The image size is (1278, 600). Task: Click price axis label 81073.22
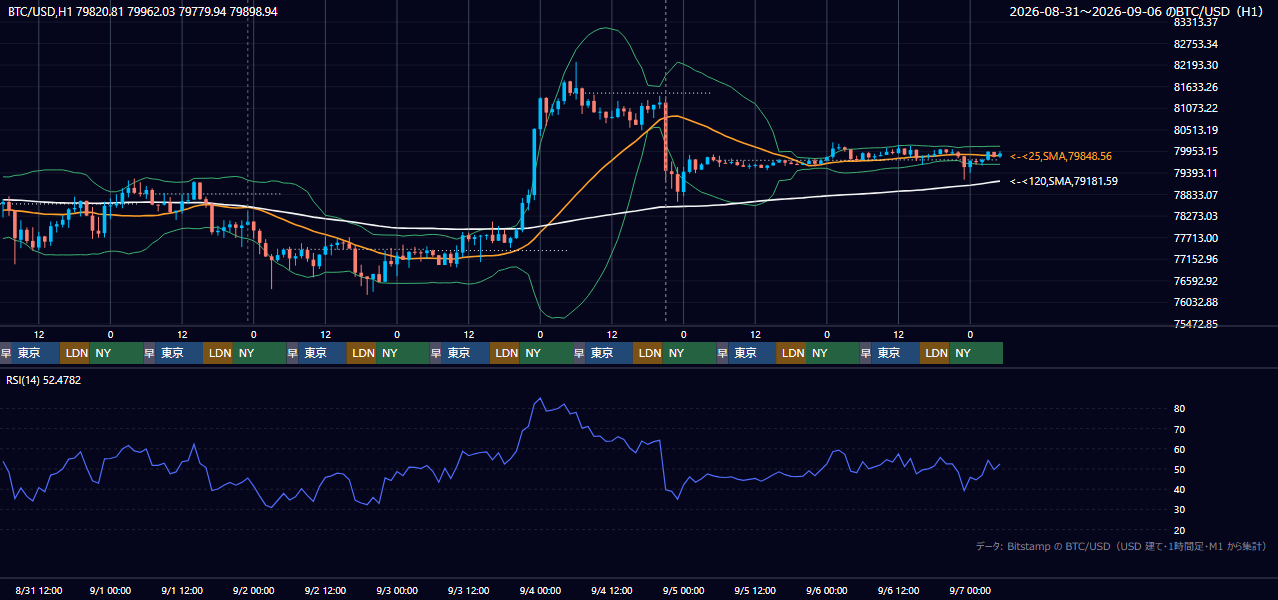click(1195, 108)
